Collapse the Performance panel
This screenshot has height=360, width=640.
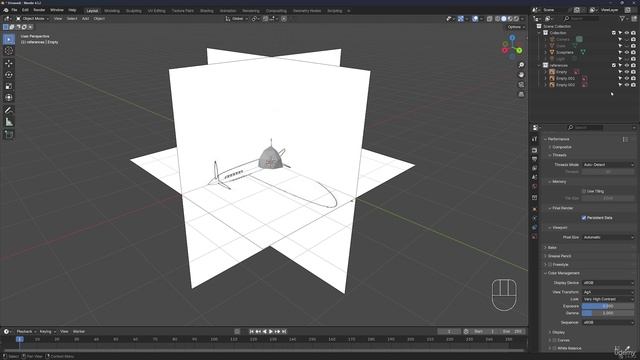(558, 139)
